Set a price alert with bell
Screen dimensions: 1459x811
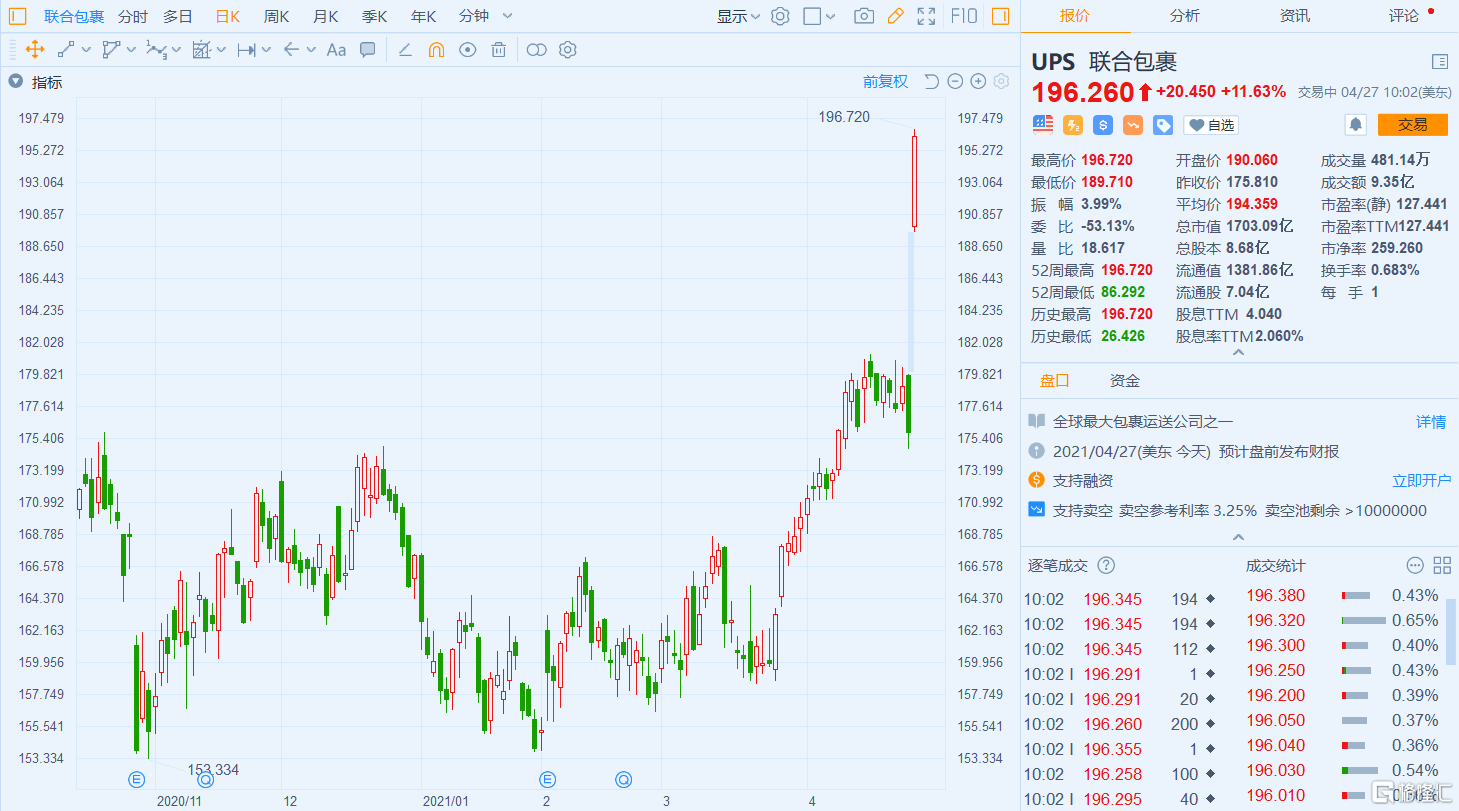coord(1356,125)
